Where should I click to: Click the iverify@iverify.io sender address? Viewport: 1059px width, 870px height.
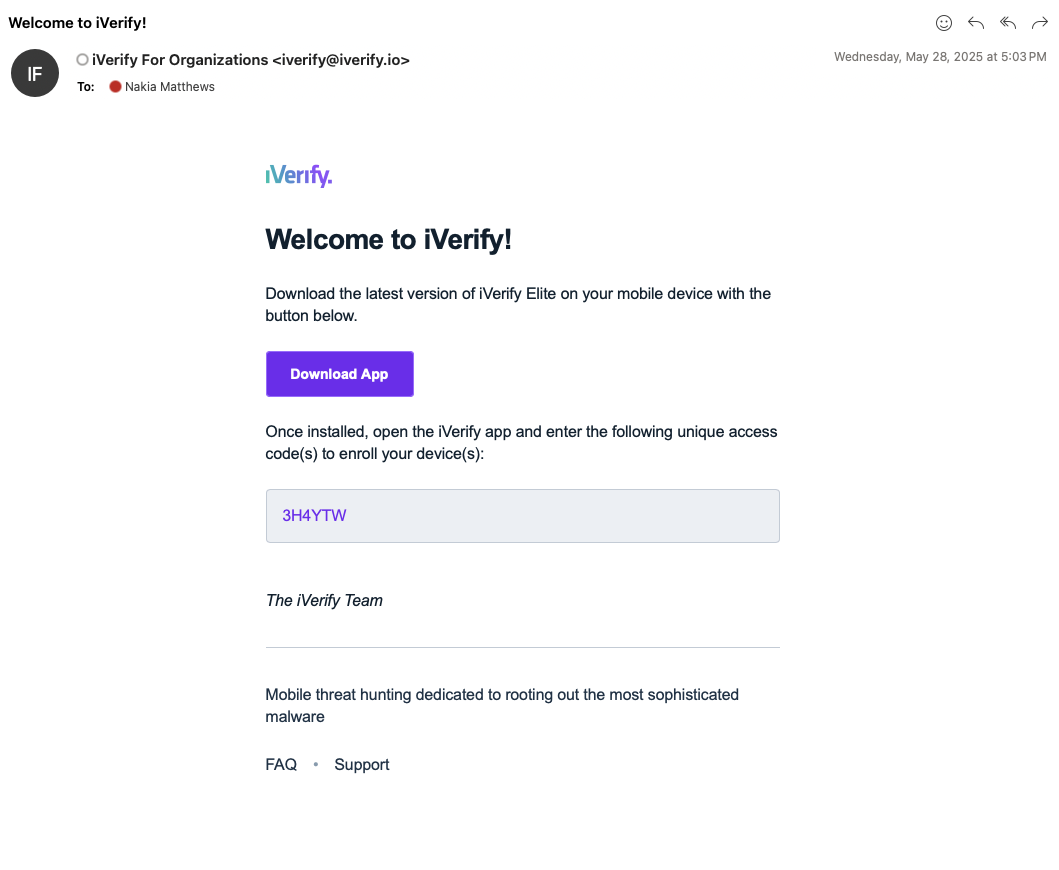(x=341, y=60)
